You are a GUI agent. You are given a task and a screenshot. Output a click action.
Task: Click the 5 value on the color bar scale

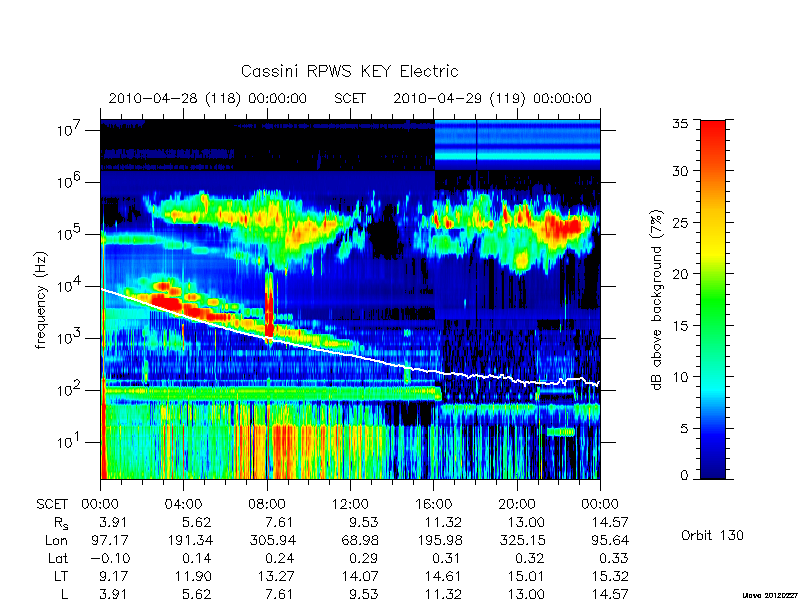tap(685, 429)
